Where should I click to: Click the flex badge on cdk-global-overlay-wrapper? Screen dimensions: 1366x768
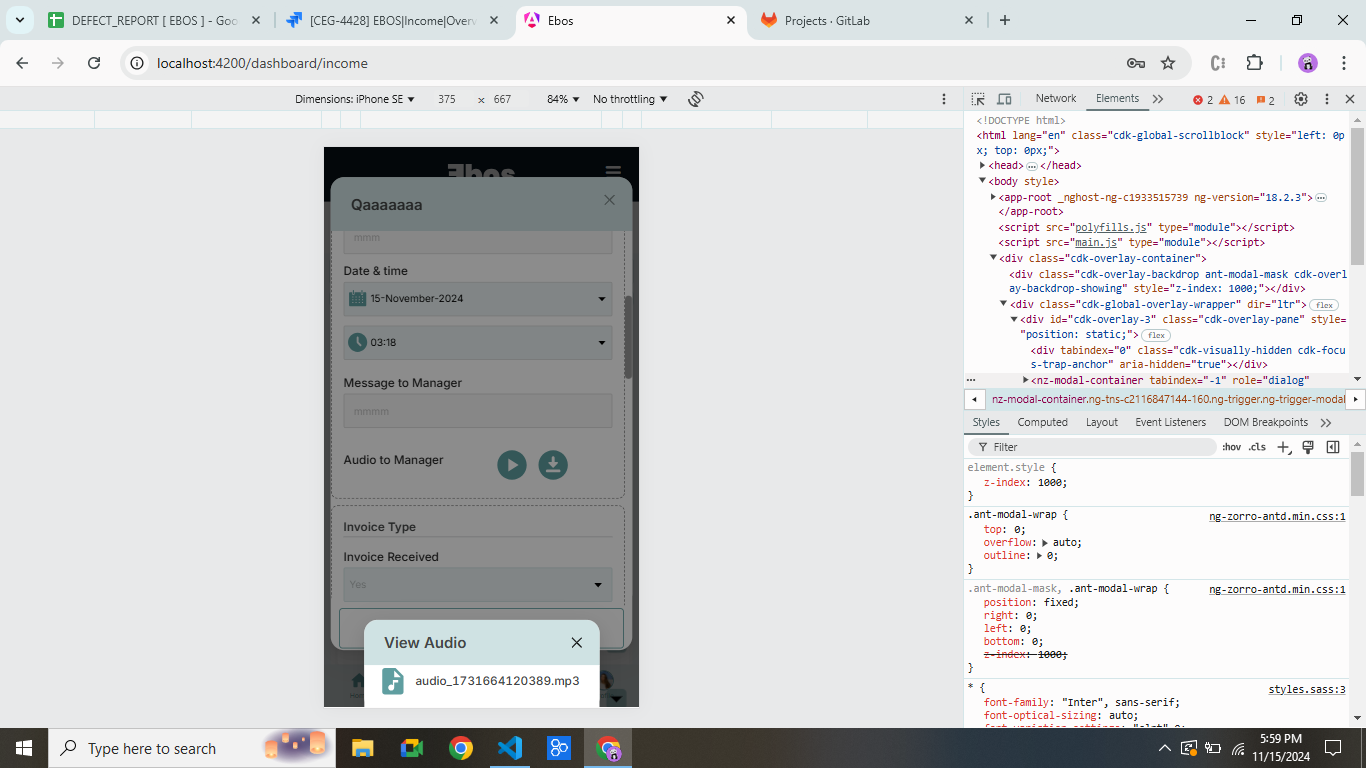1324,305
